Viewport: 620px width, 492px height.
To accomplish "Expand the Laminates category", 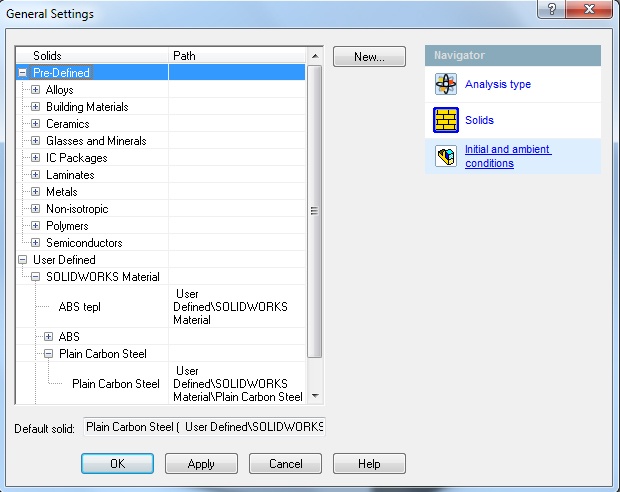I will pyautogui.click(x=35, y=174).
